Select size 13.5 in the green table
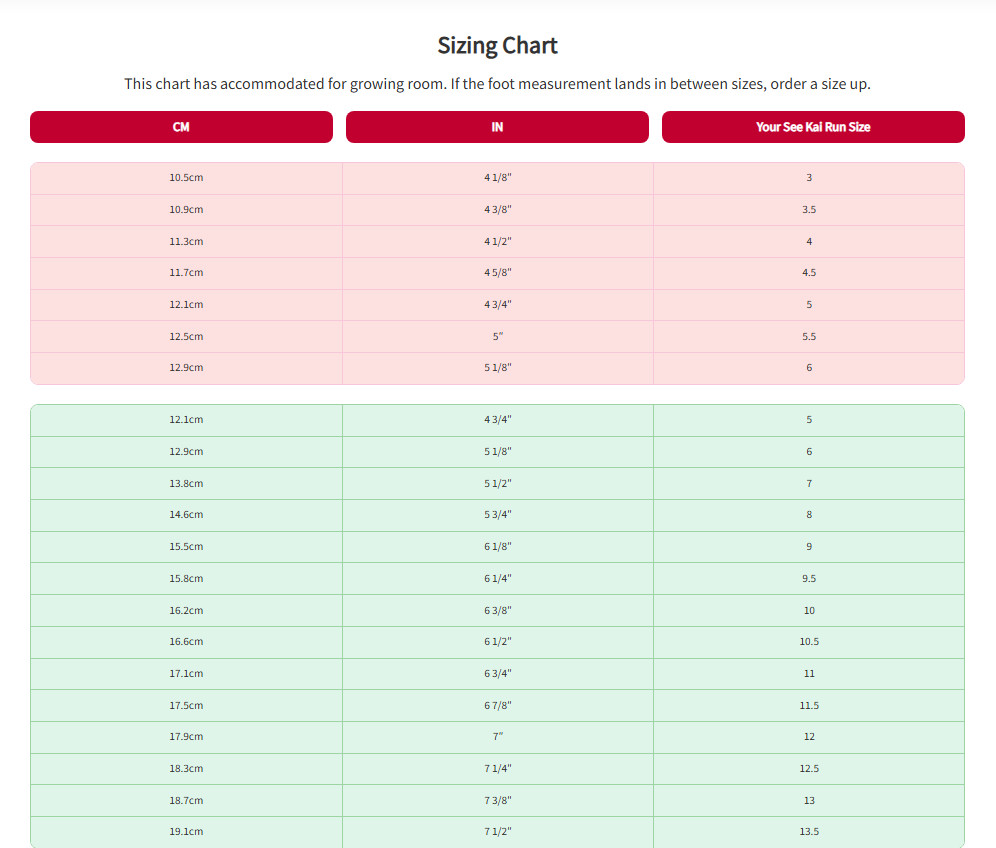The height and width of the screenshot is (848, 996). coord(809,831)
